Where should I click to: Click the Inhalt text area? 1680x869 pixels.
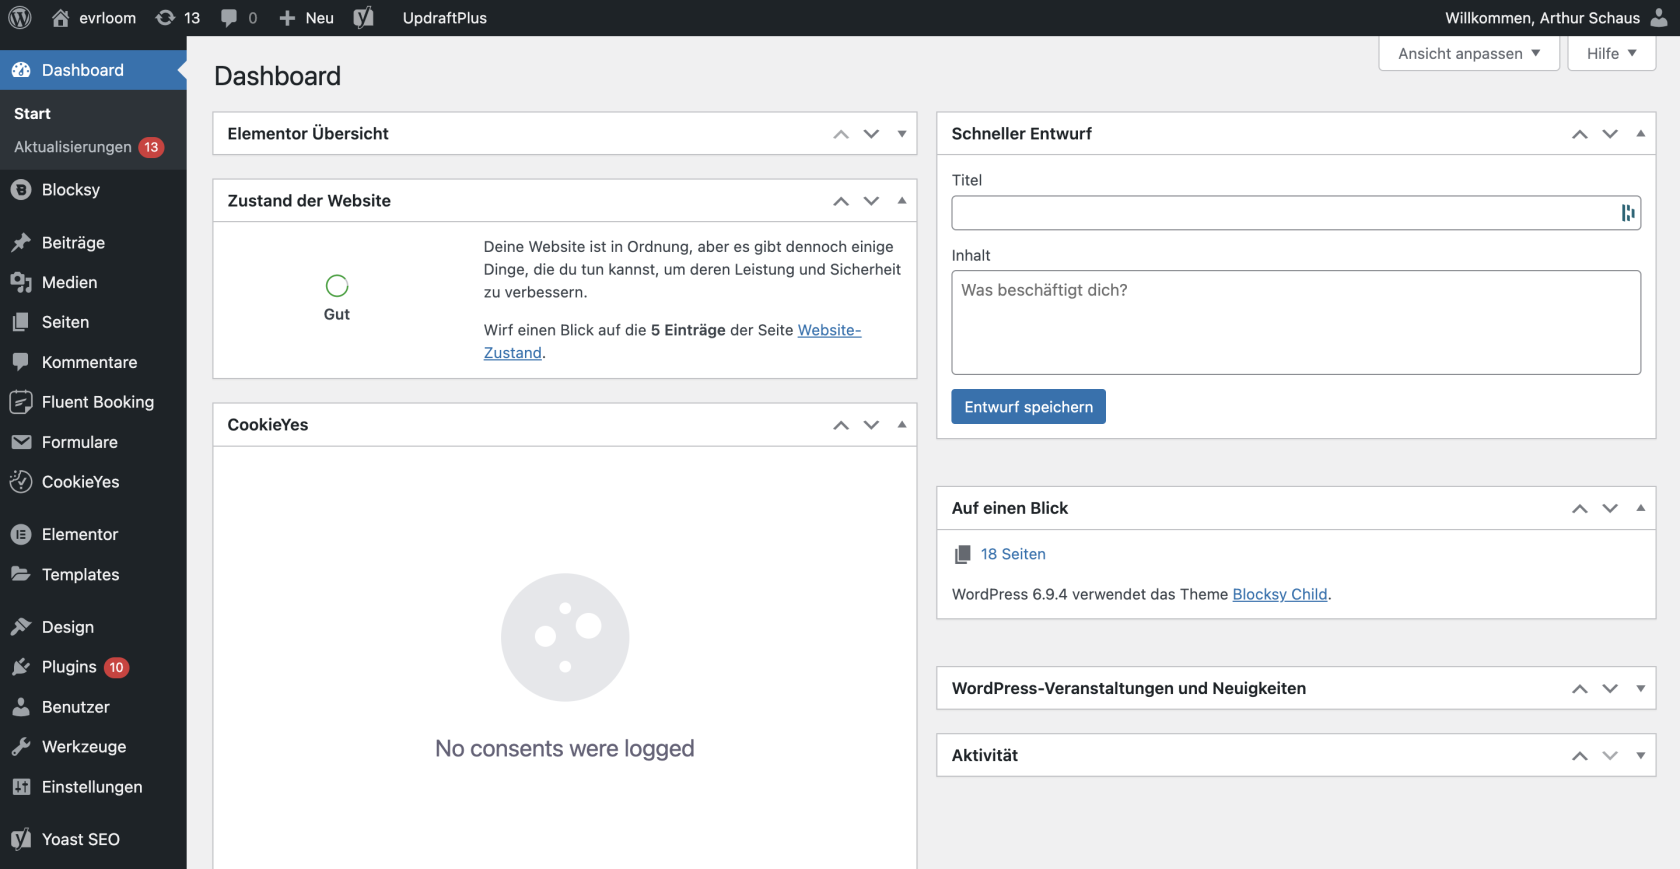1296,323
